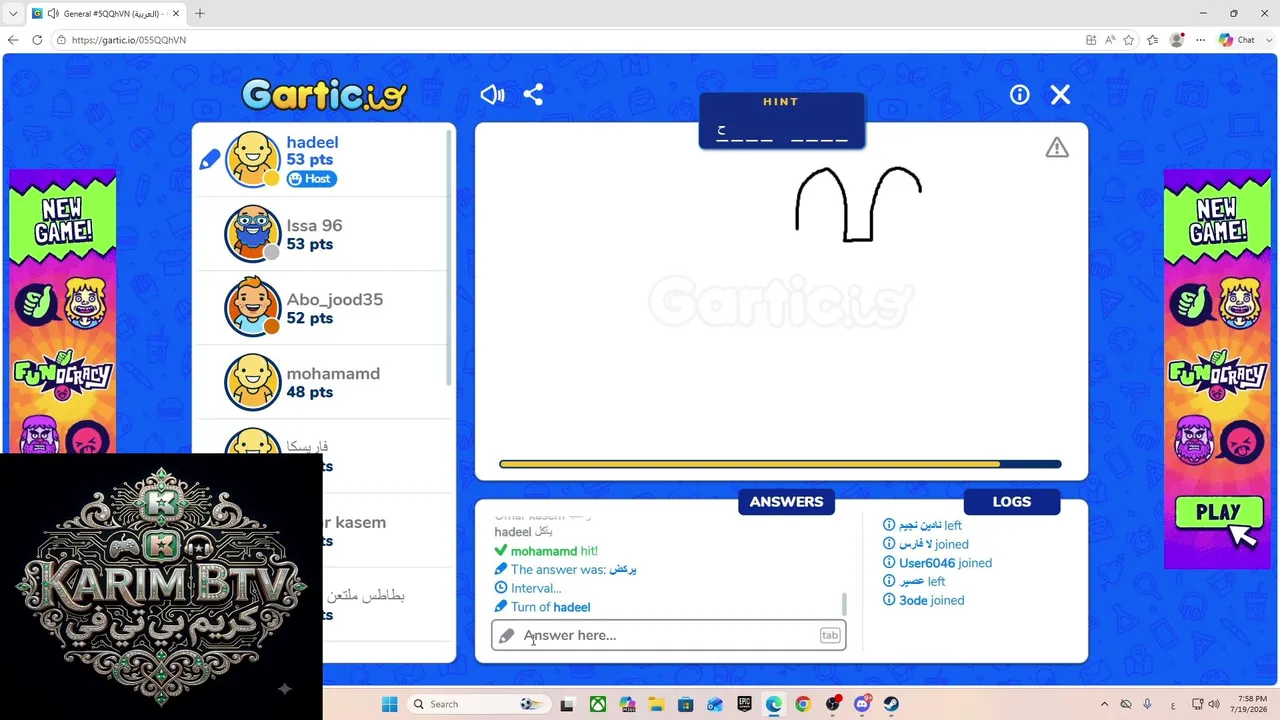Mute the Gartic game sound
Screen dimensions: 1280x720
point(492,95)
